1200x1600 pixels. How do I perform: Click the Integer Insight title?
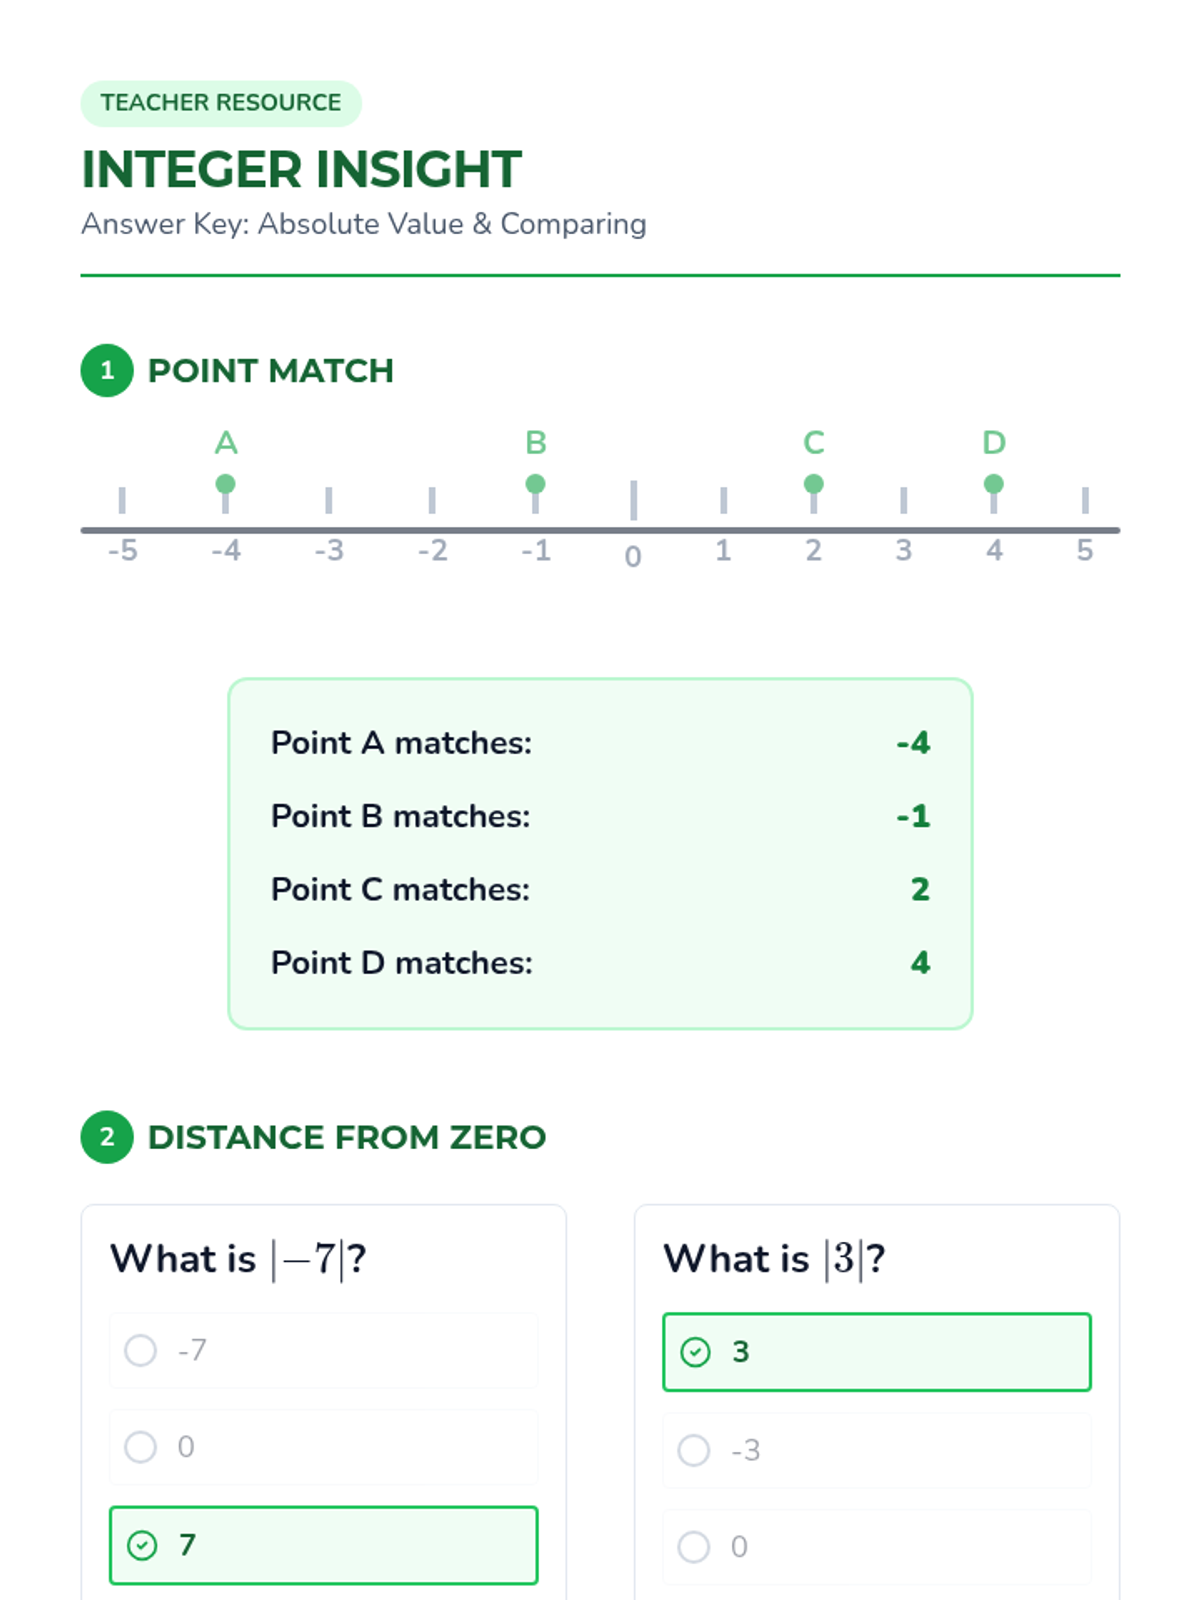pos(301,169)
